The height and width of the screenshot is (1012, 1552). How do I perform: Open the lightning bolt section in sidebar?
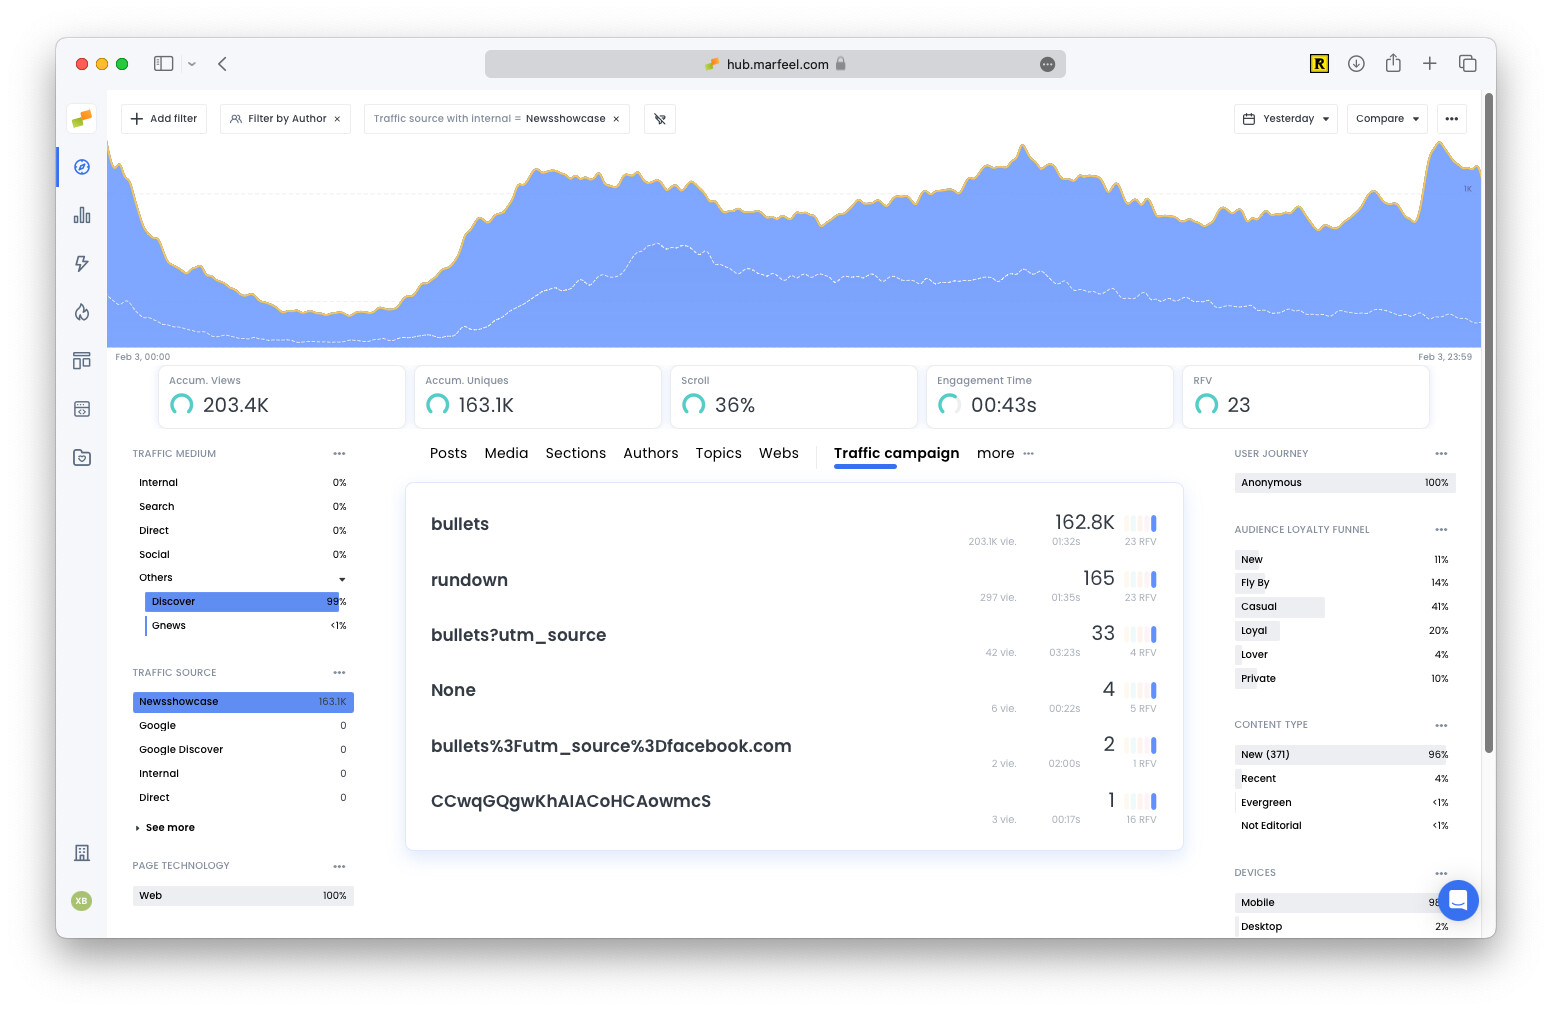[x=81, y=263]
